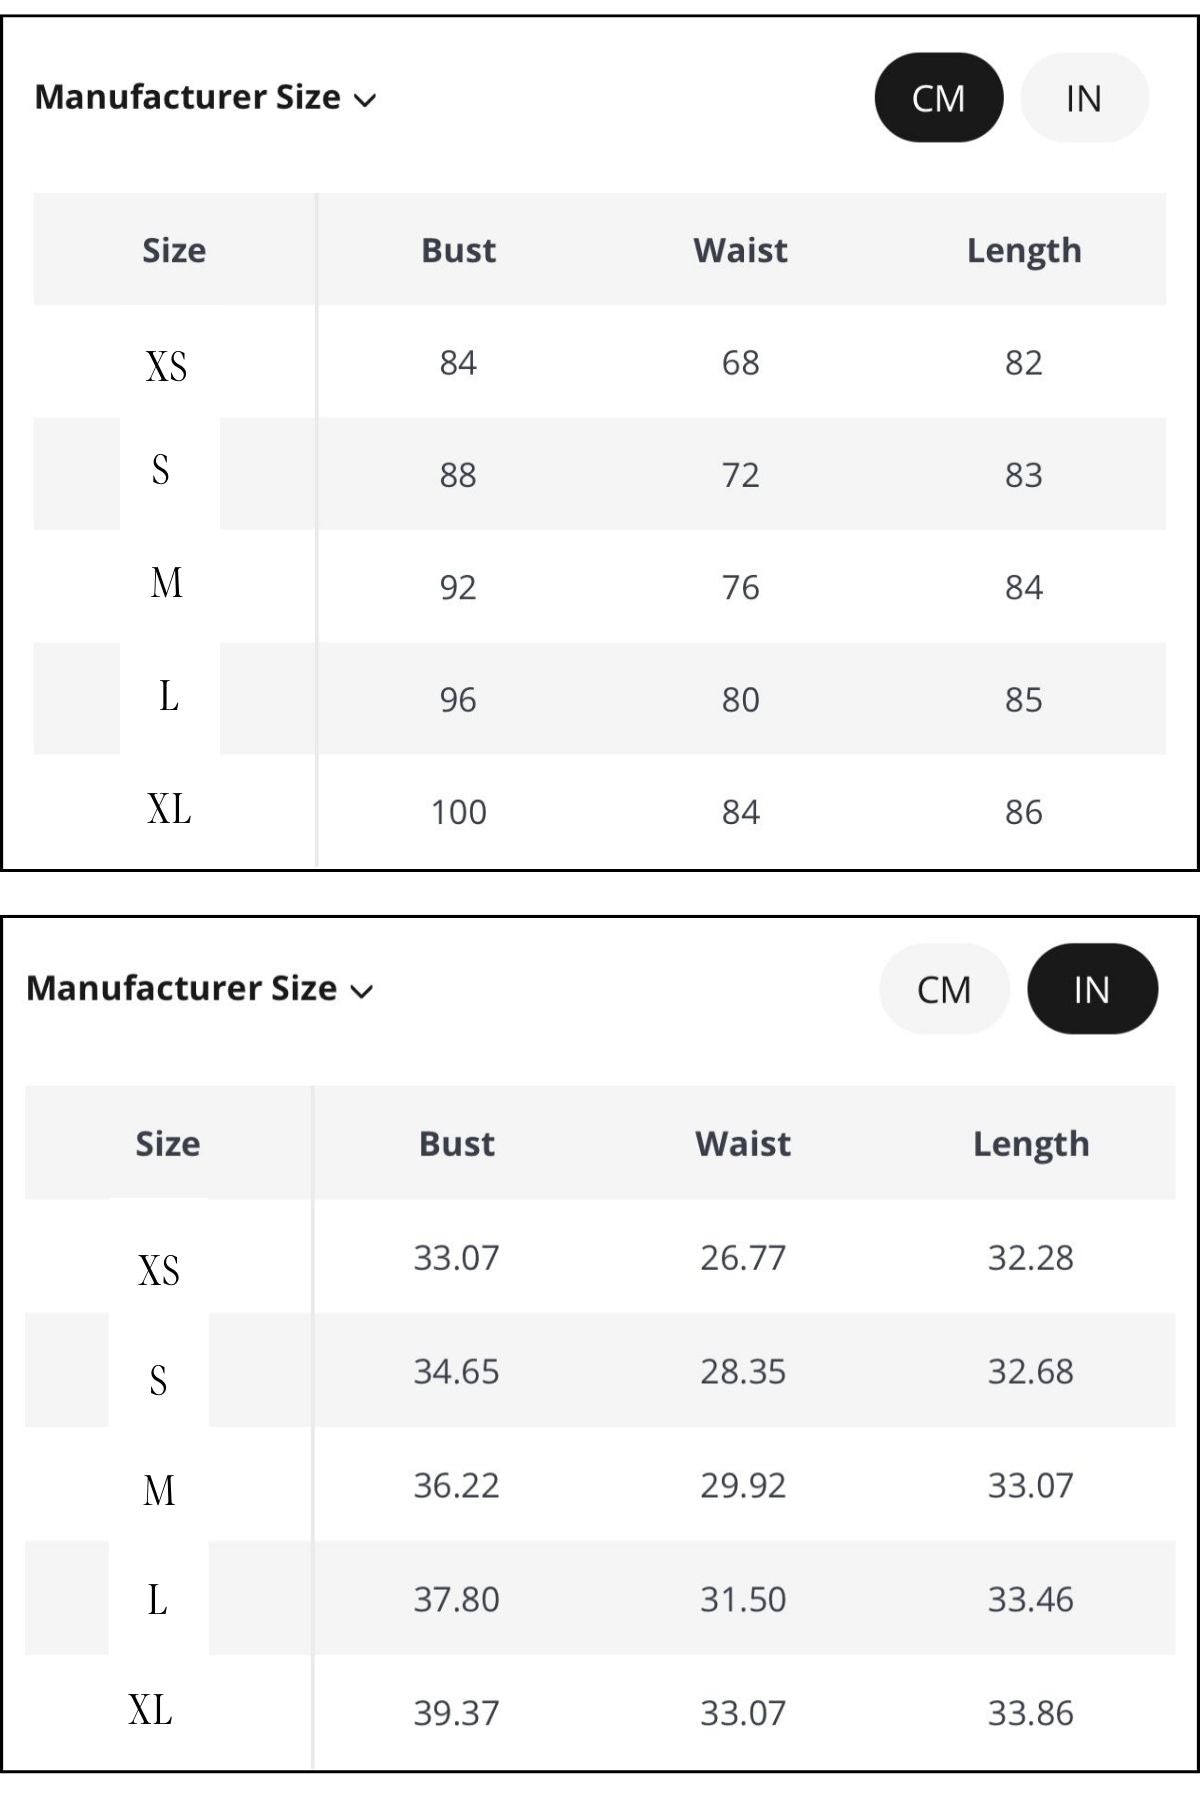Click bust value 100 for XL
The height and width of the screenshot is (1800, 1200).
click(x=458, y=812)
